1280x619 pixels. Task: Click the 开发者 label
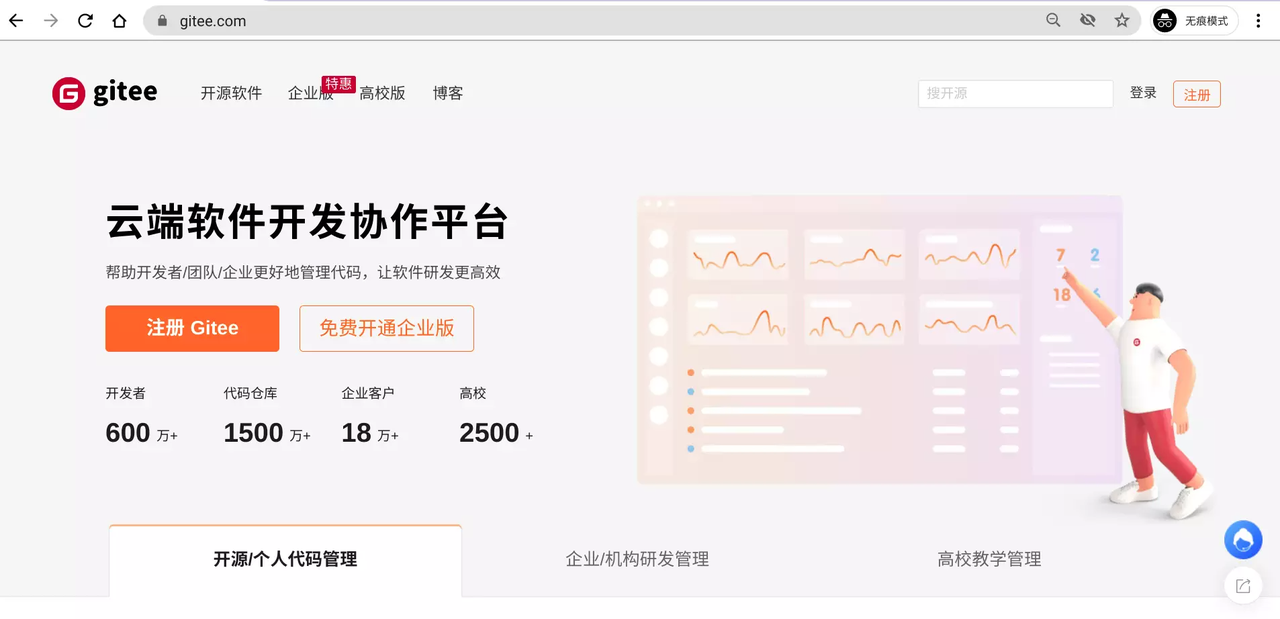[x=125, y=393]
